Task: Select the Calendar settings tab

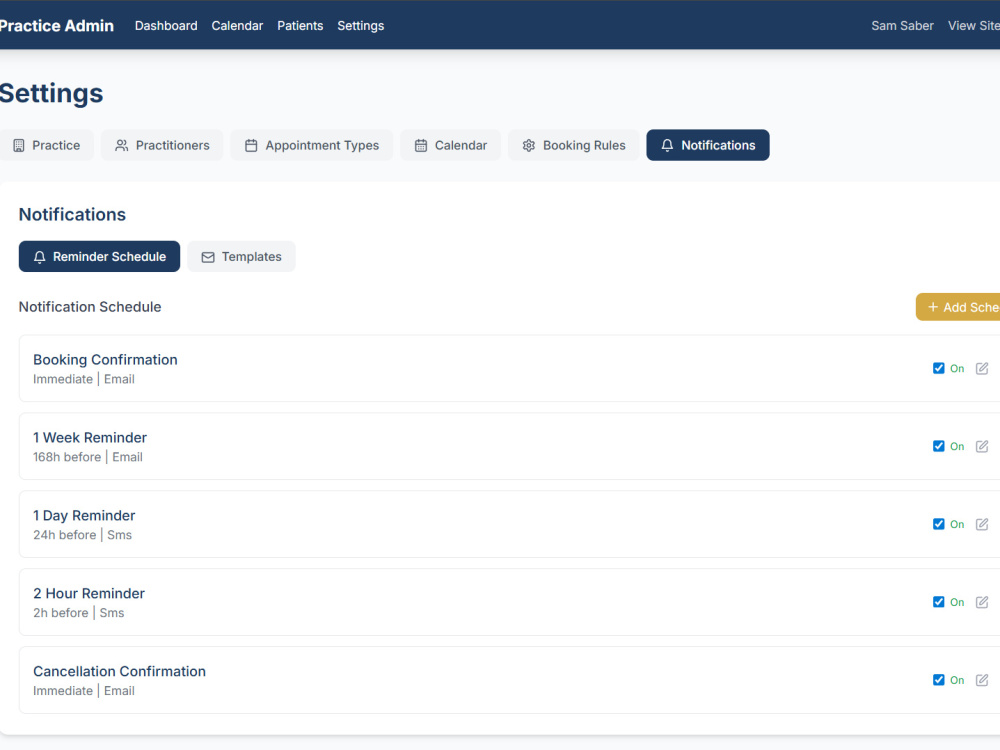Action: 450,145
